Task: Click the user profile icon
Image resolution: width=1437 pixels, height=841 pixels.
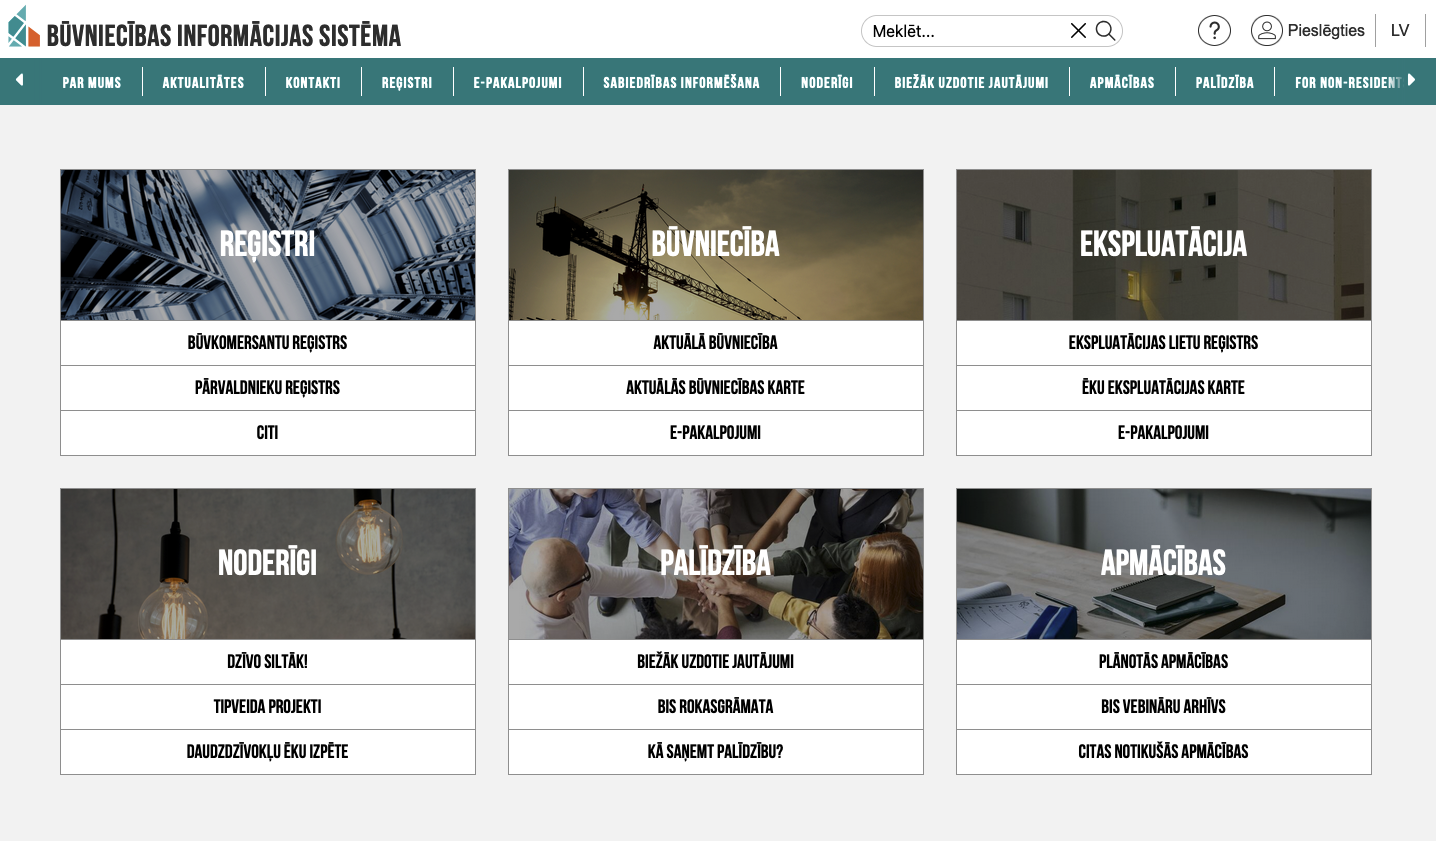Action: point(1266,31)
